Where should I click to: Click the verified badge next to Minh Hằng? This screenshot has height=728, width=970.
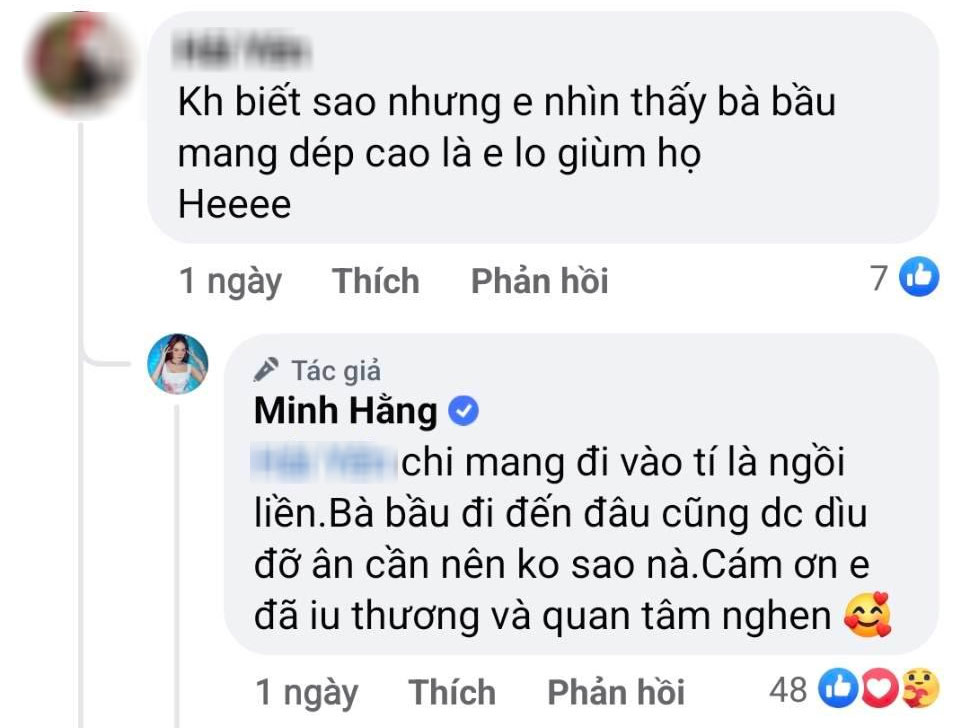point(468,410)
